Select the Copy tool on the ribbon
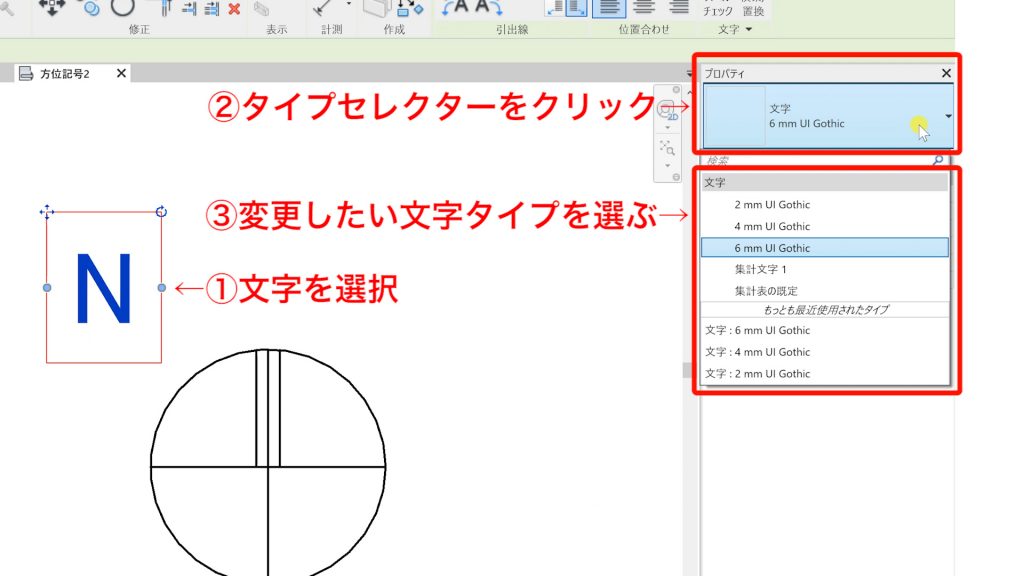This screenshot has width=1024, height=576. click(x=90, y=9)
